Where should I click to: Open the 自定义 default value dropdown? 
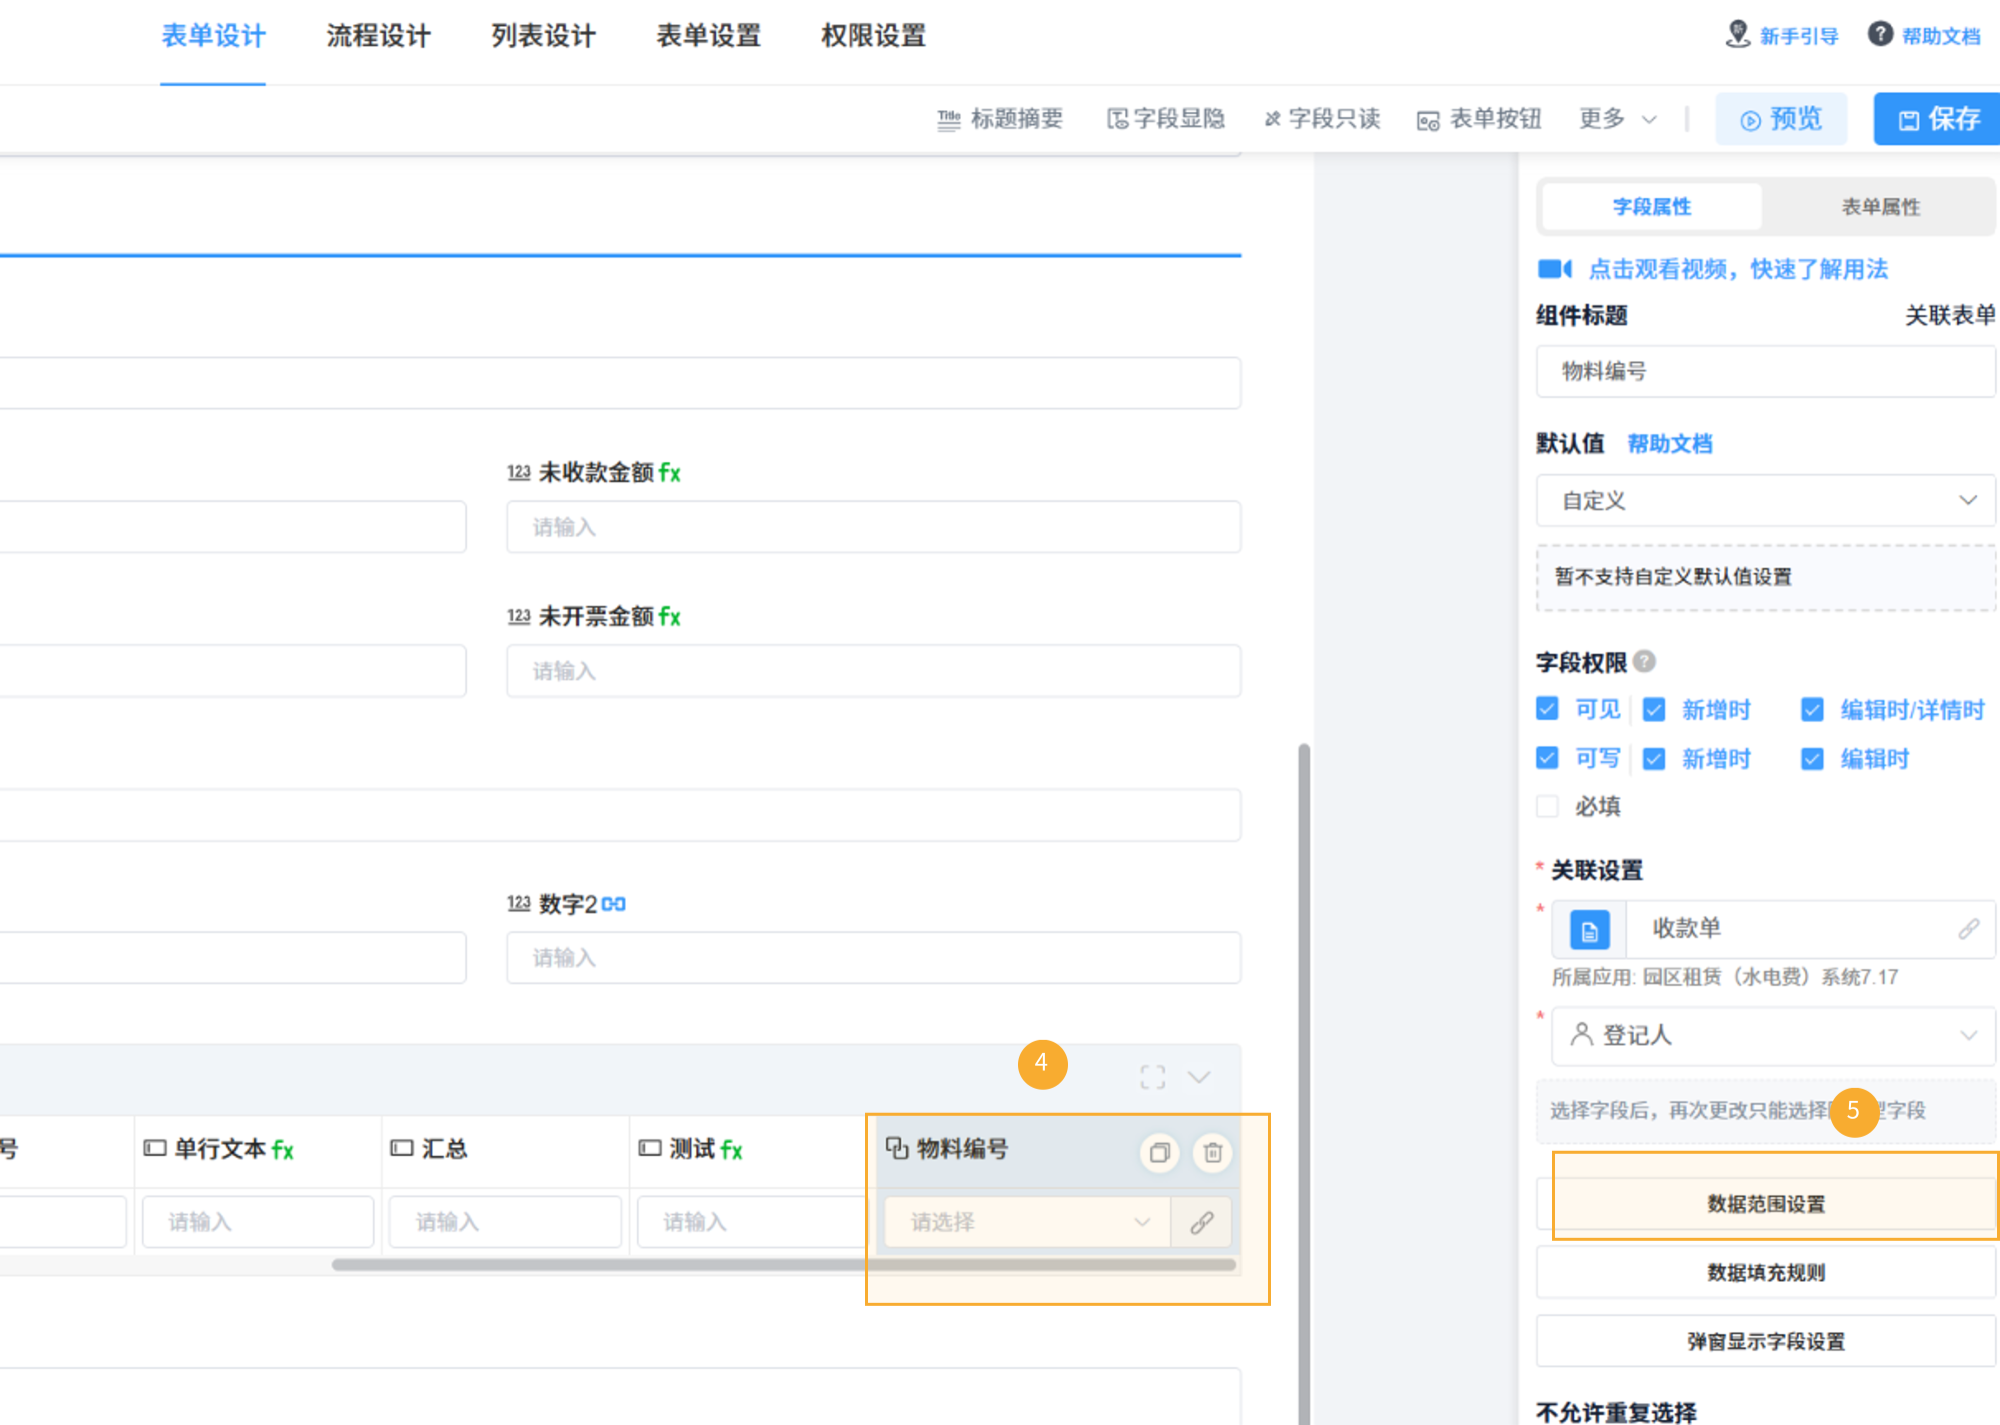[1766, 500]
